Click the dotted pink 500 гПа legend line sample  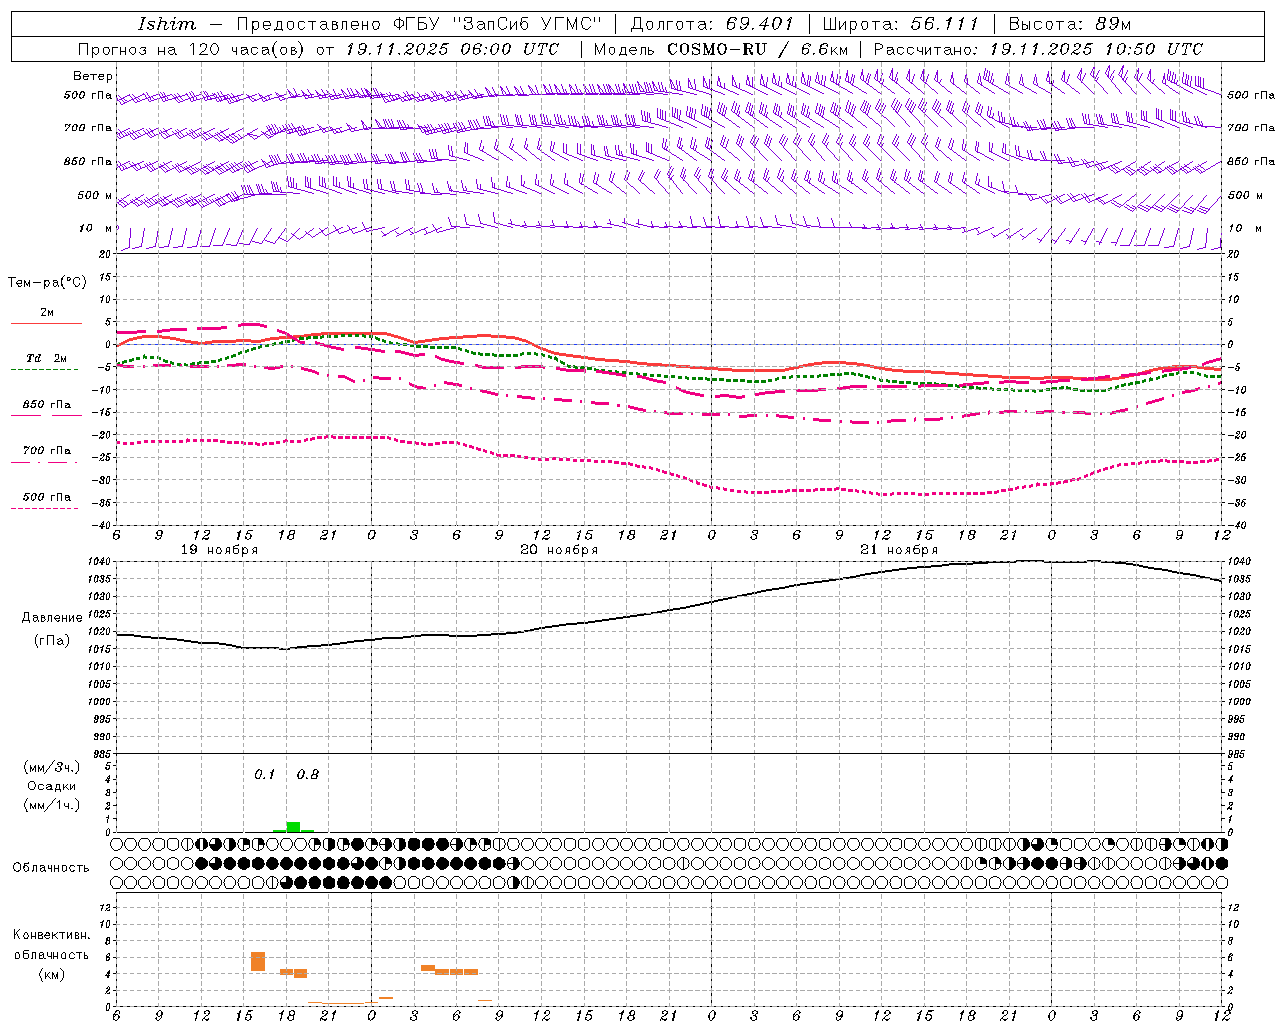(45, 508)
